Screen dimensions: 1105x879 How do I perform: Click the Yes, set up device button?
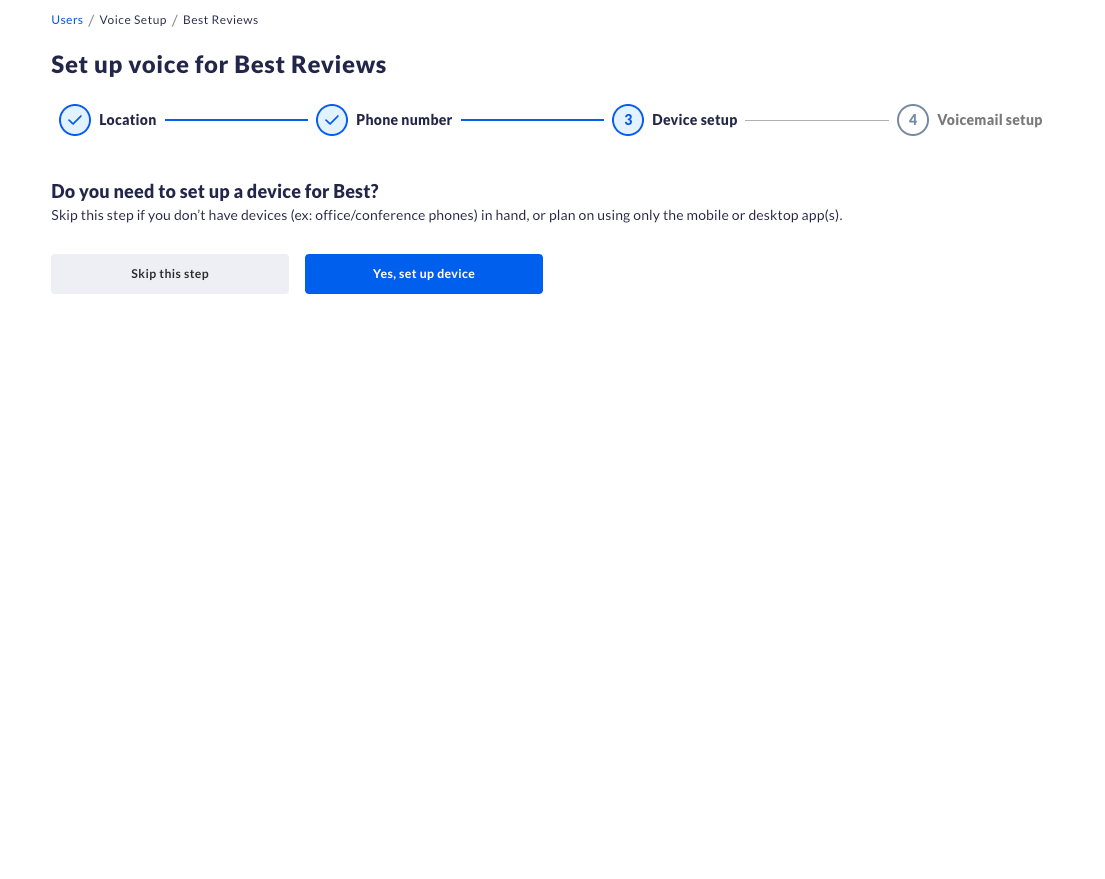click(x=423, y=273)
